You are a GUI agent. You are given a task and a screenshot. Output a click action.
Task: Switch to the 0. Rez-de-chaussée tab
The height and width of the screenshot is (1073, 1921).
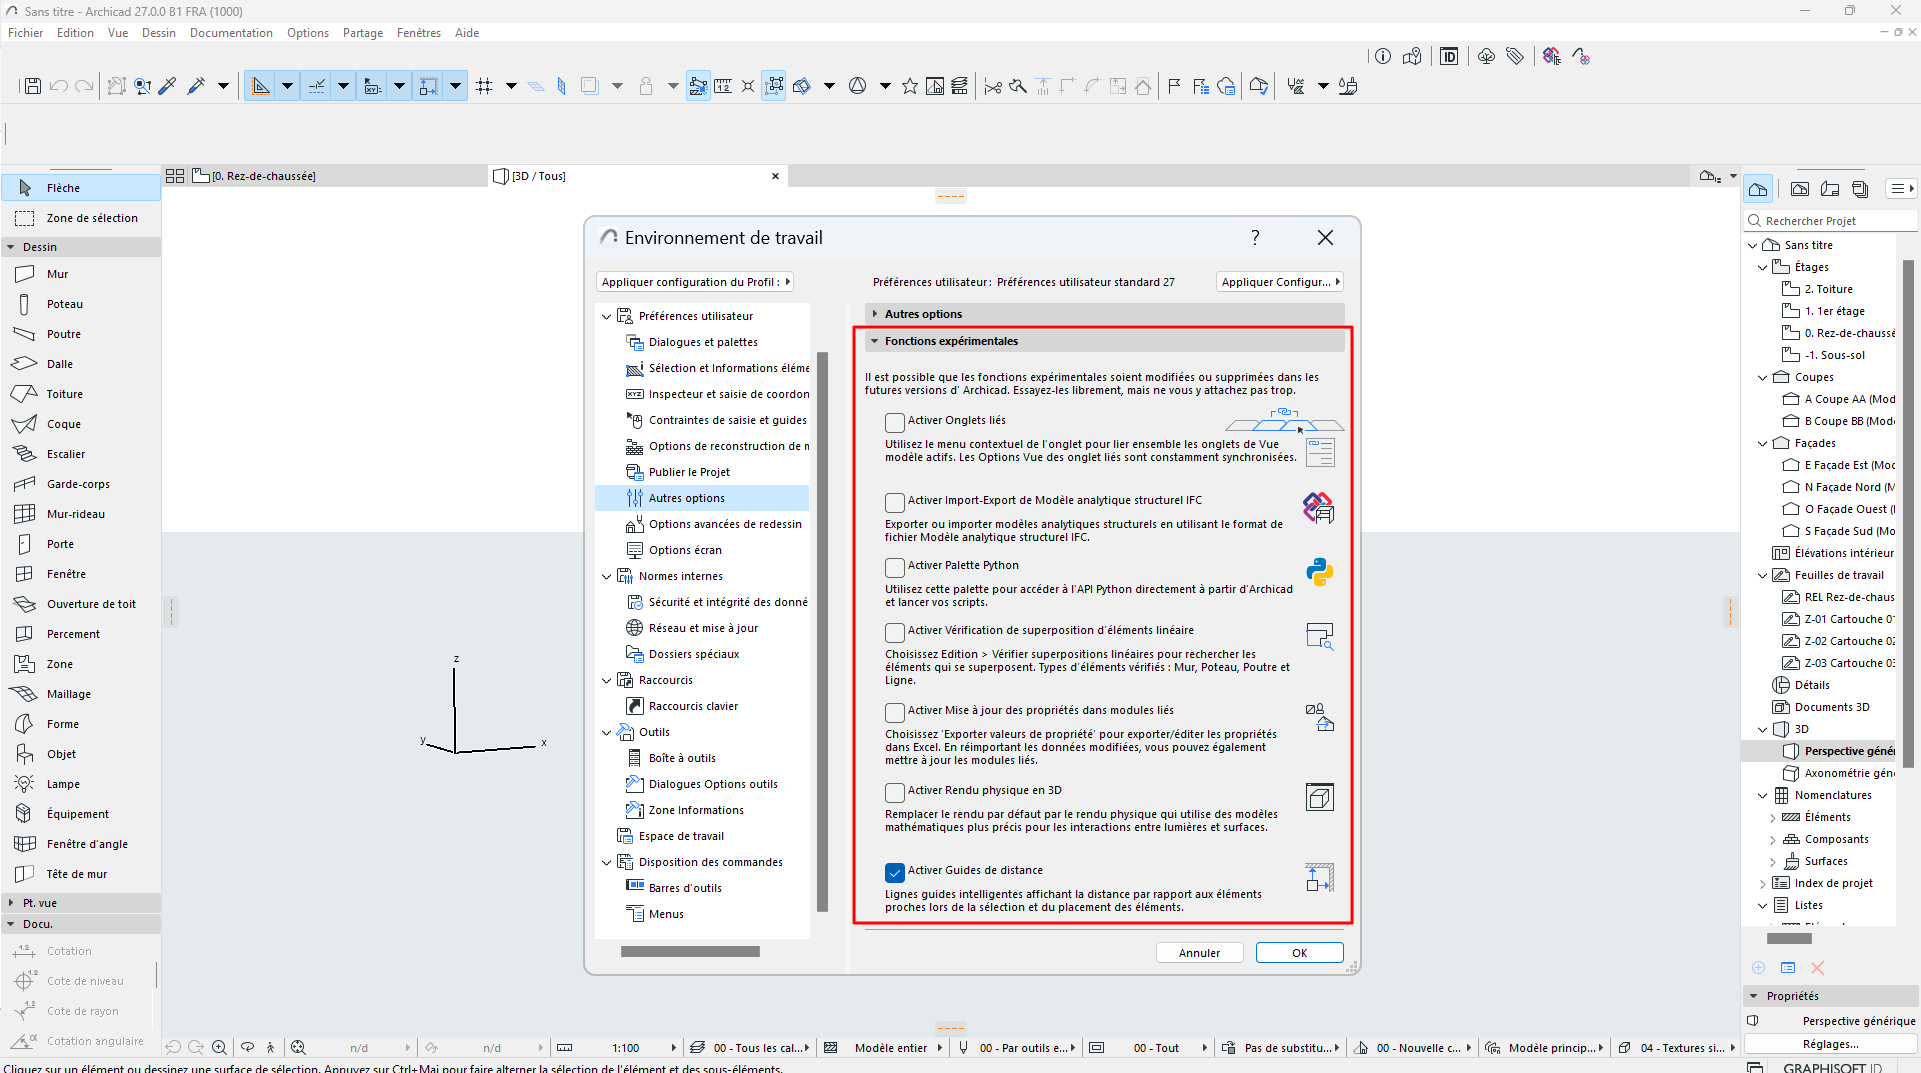point(265,176)
